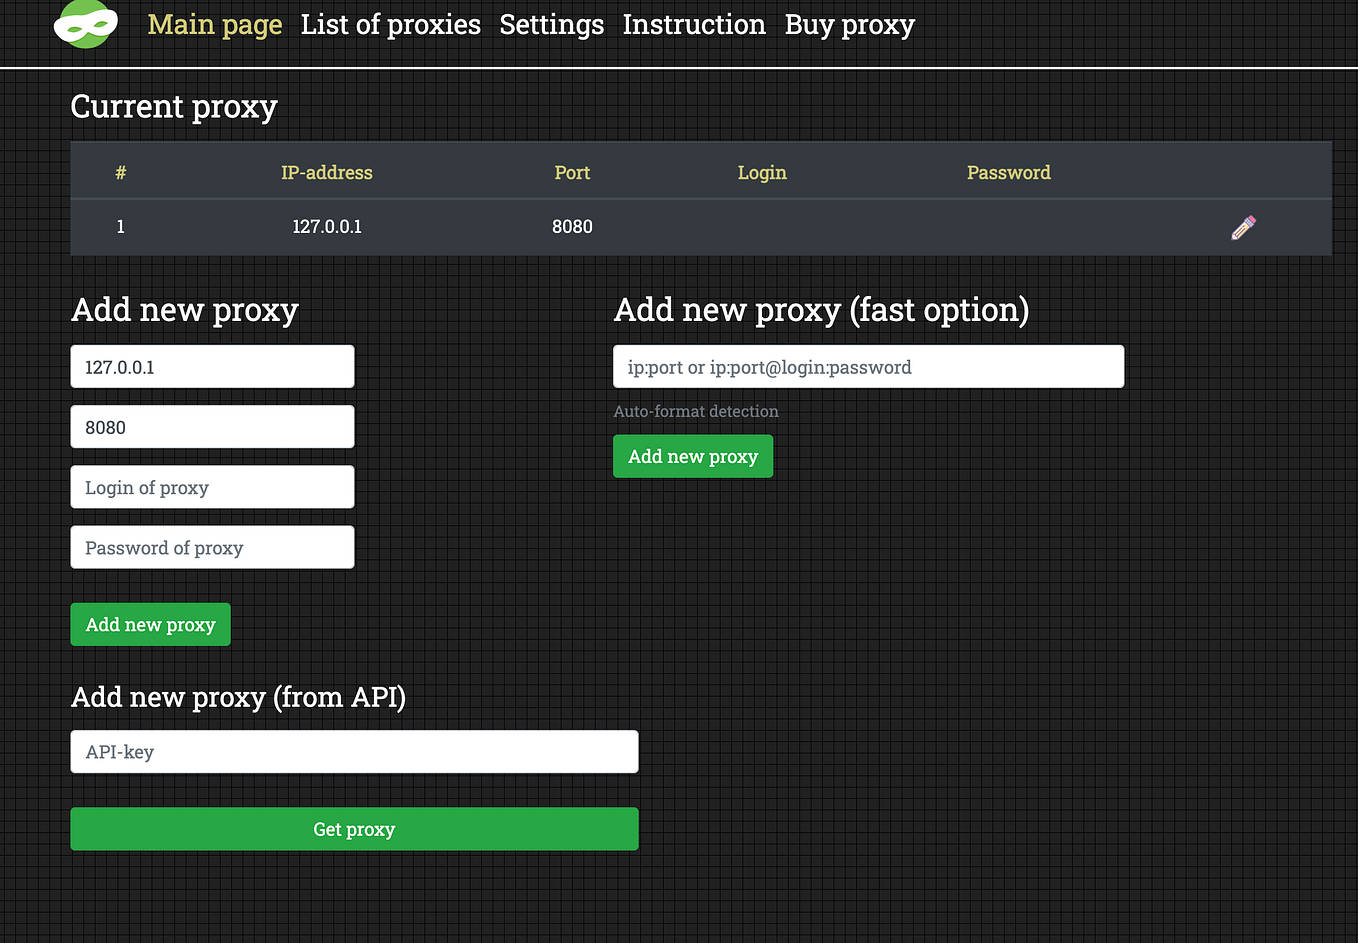Click the IP-address column header
Image resolution: width=1358 pixels, height=943 pixels.
[x=327, y=172]
